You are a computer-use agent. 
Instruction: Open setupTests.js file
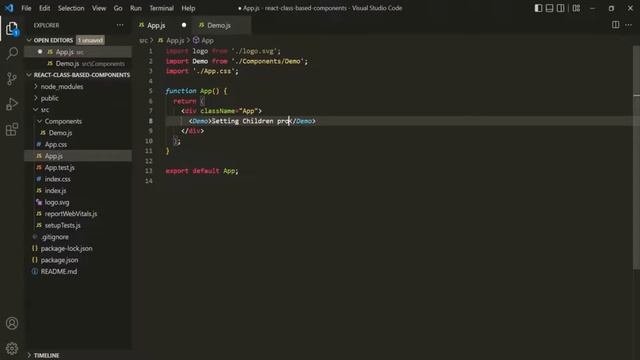click(62, 225)
